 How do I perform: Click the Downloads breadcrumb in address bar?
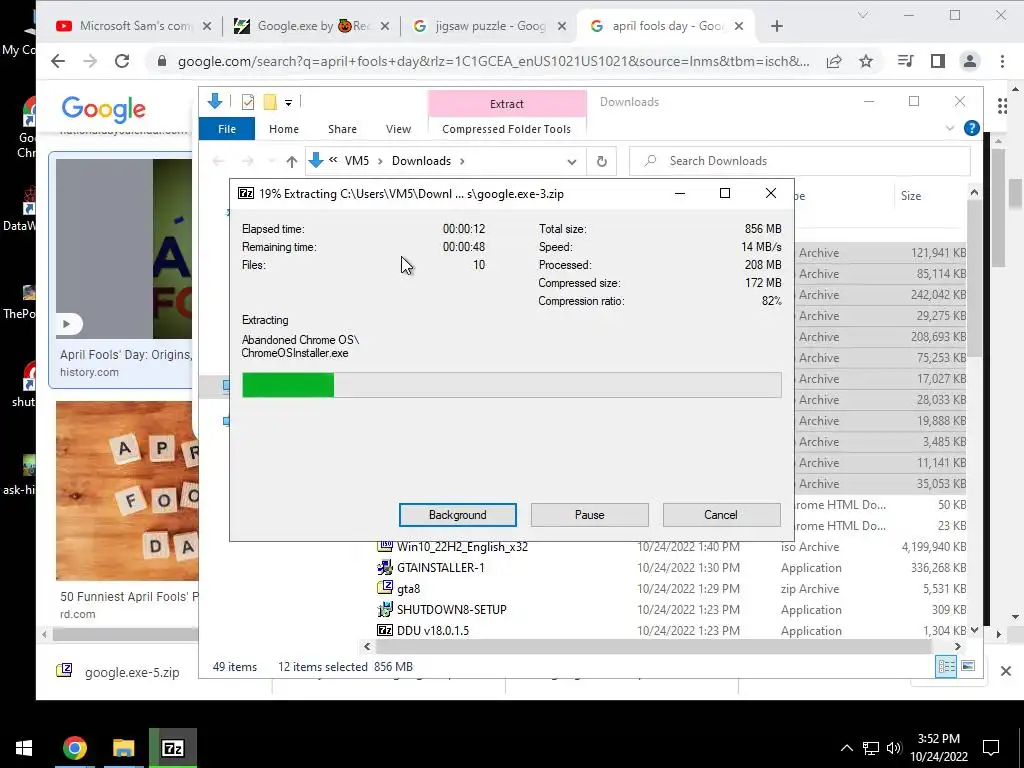(x=421, y=161)
